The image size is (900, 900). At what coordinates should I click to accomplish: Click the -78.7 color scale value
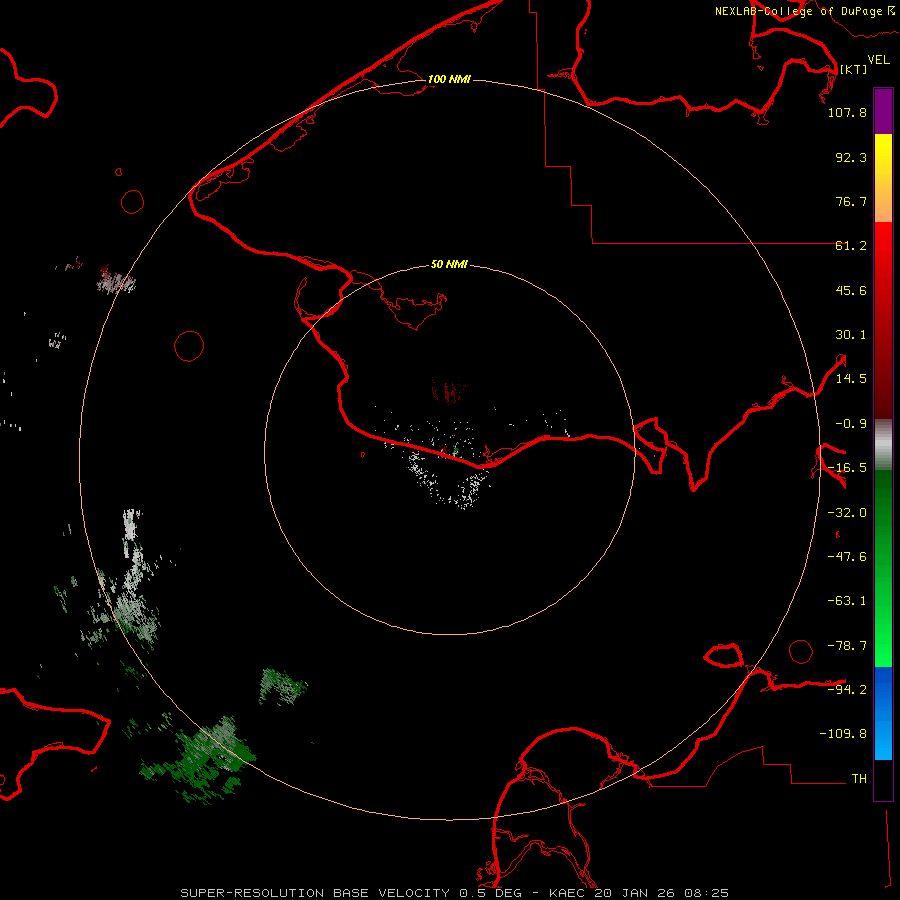(x=847, y=646)
